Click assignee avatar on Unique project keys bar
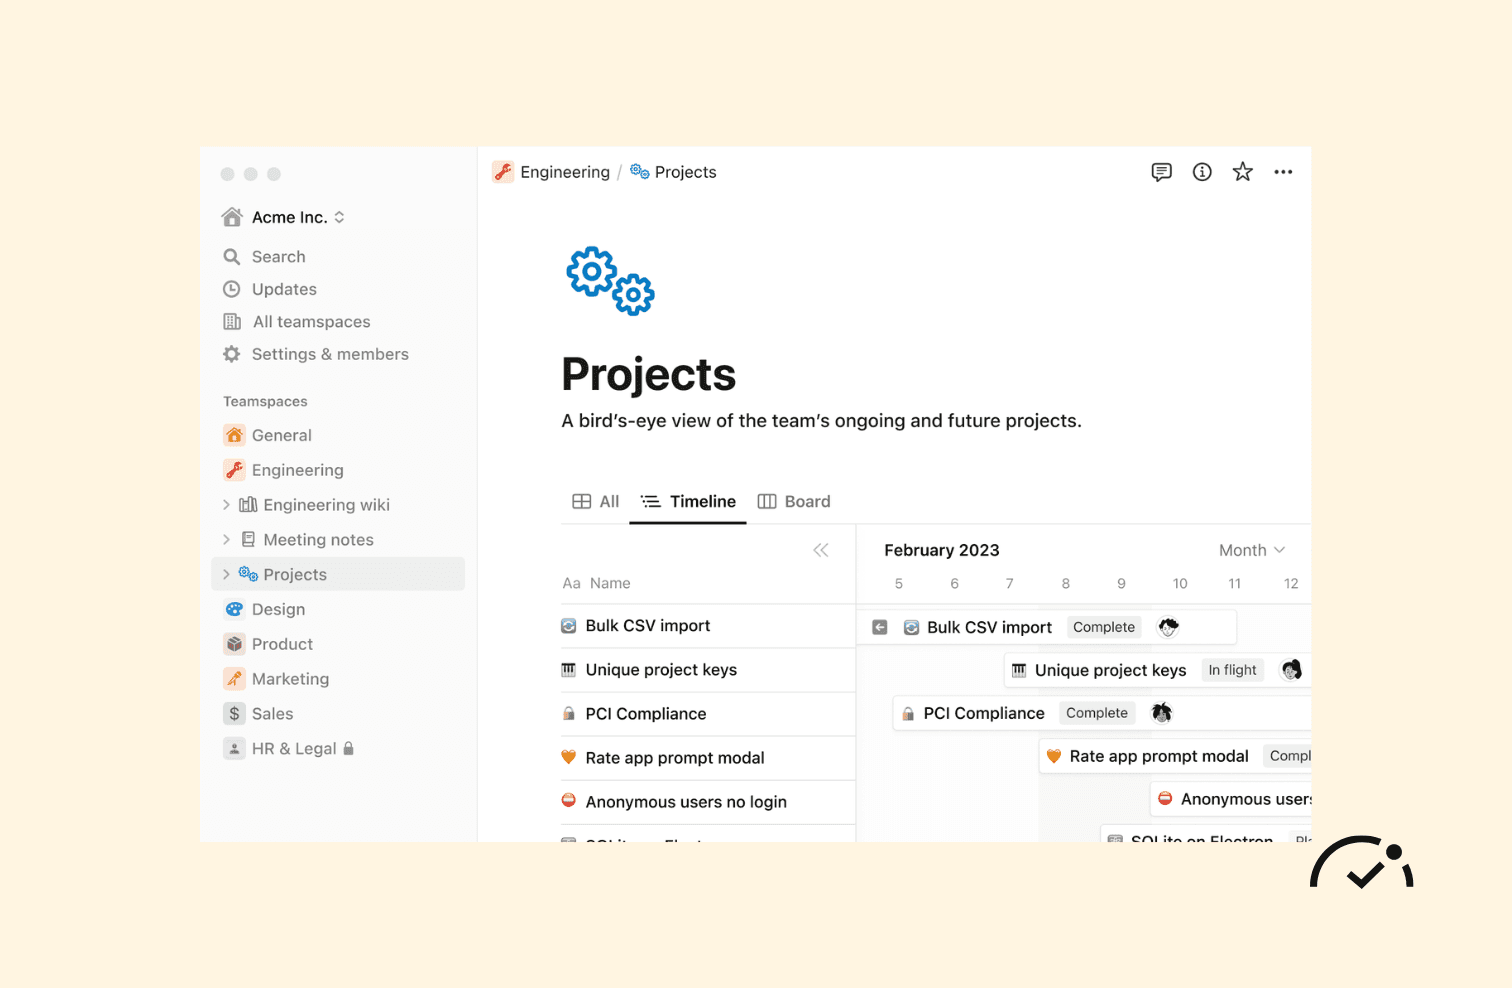 (x=1292, y=670)
